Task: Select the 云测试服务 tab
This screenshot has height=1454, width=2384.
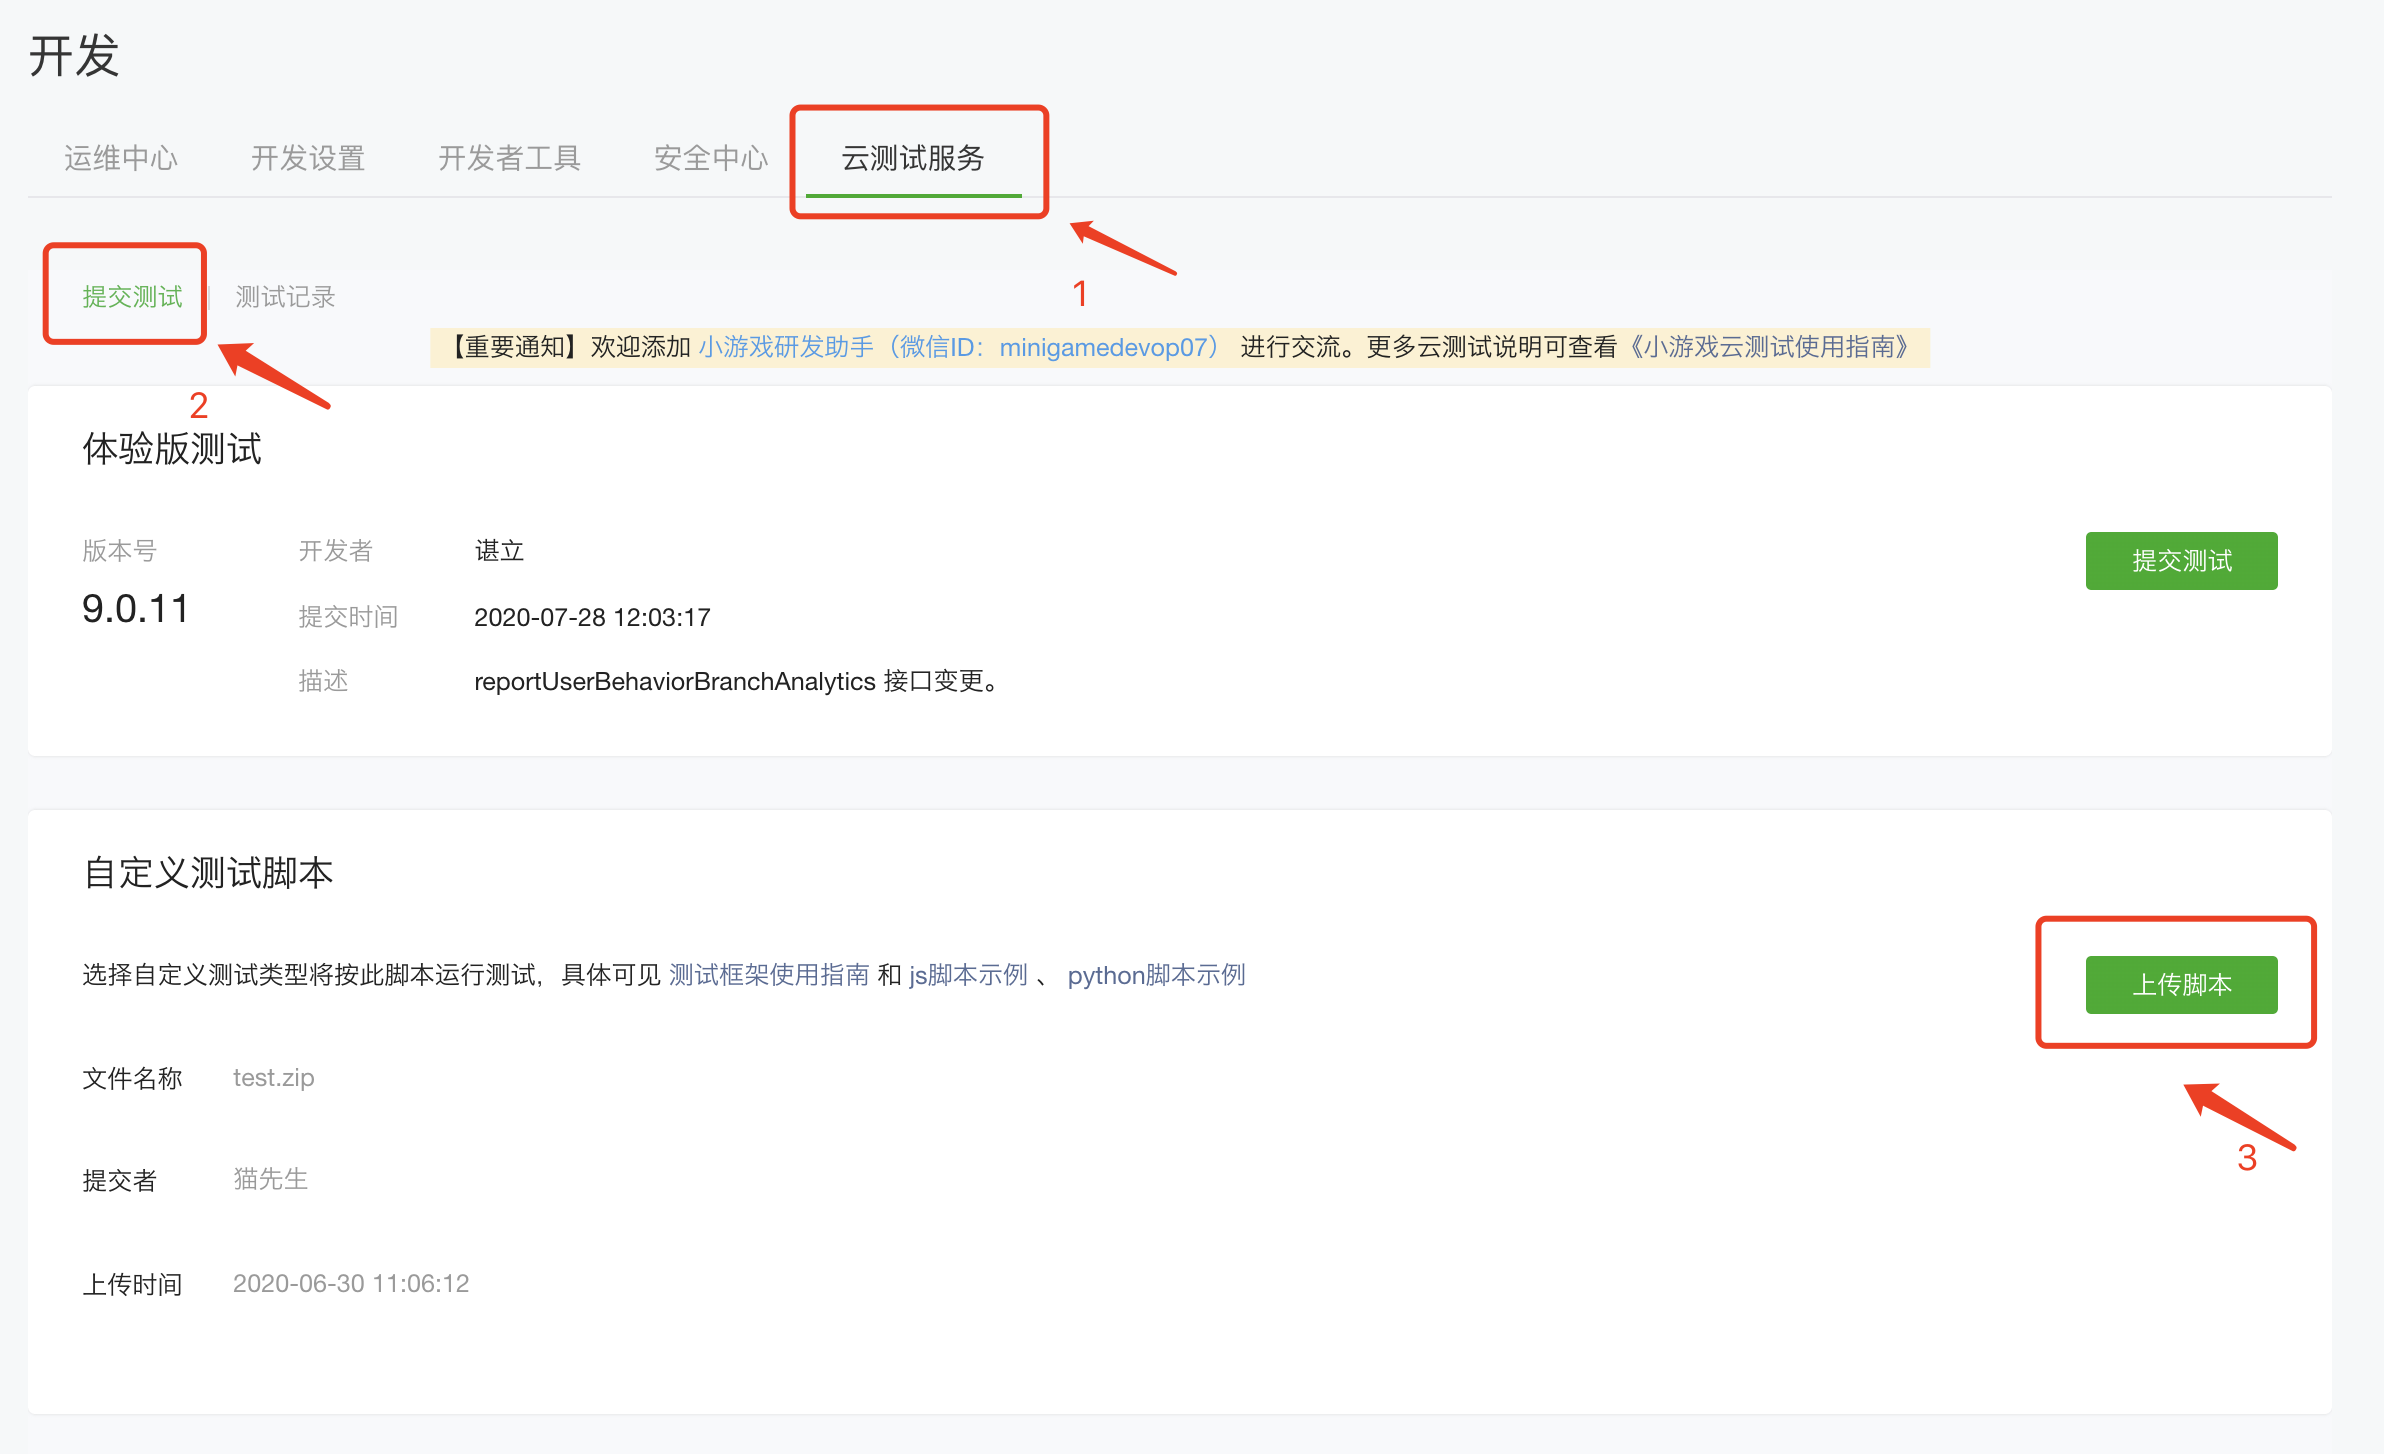Action: point(913,158)
